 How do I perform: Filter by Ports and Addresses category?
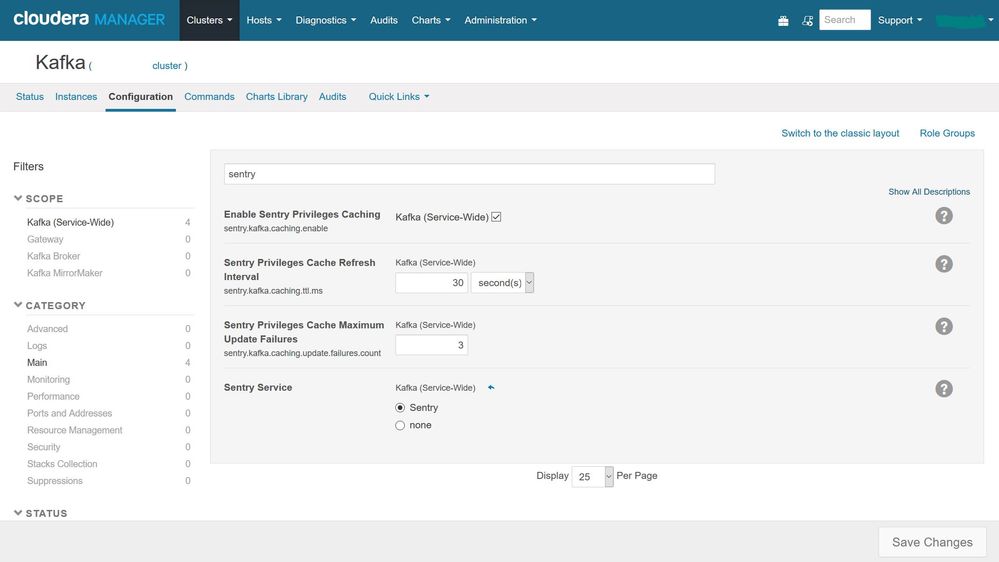(69, 414)
